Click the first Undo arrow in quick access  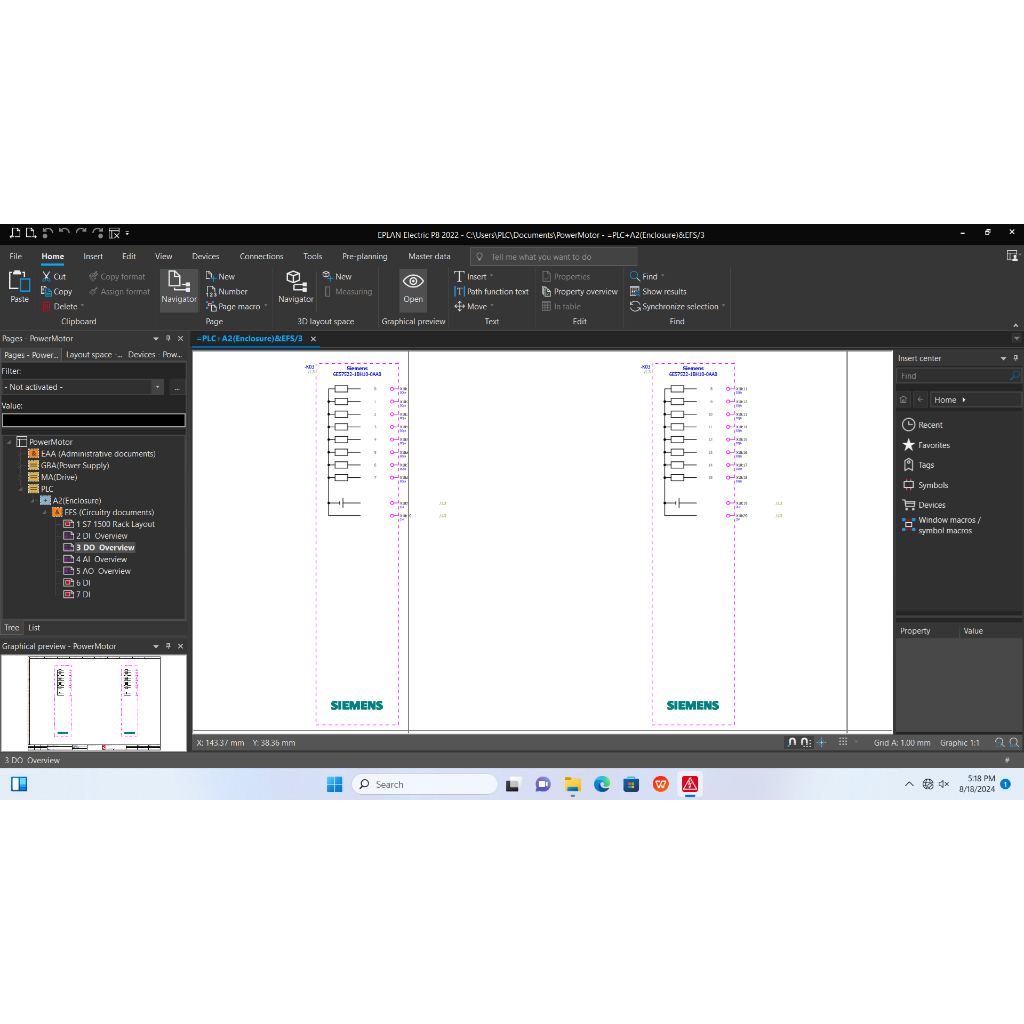pyautogui.click(x=48, y=233)
